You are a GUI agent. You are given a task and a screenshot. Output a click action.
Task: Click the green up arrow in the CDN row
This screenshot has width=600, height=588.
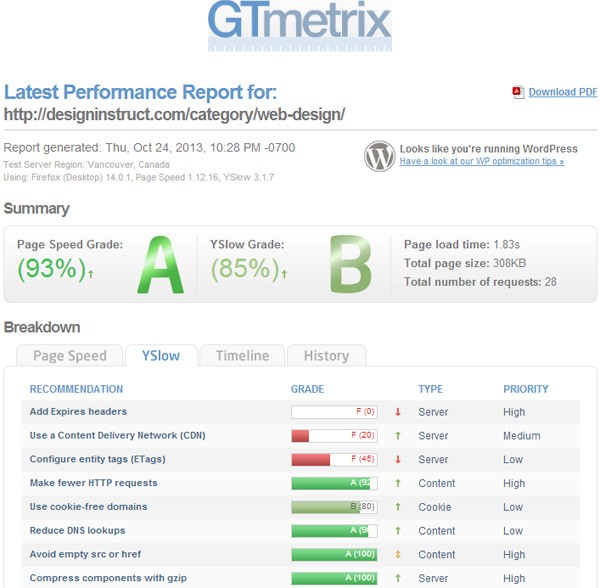tap(398, 436)
